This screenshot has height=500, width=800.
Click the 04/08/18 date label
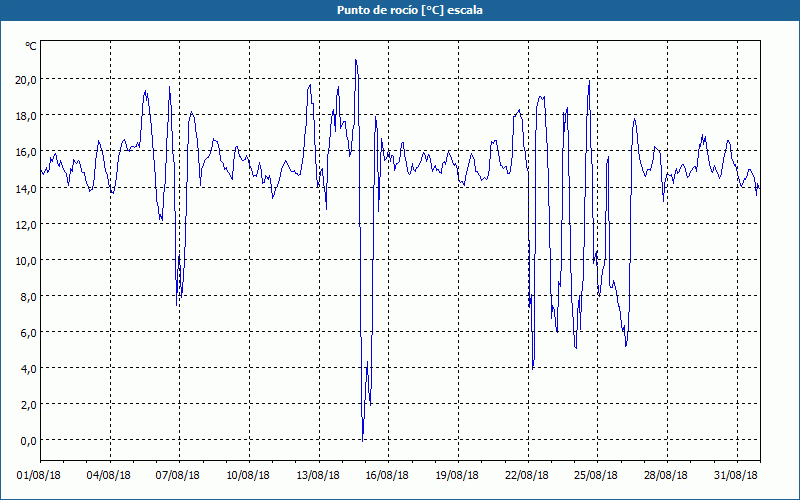(x=109, y=475)
